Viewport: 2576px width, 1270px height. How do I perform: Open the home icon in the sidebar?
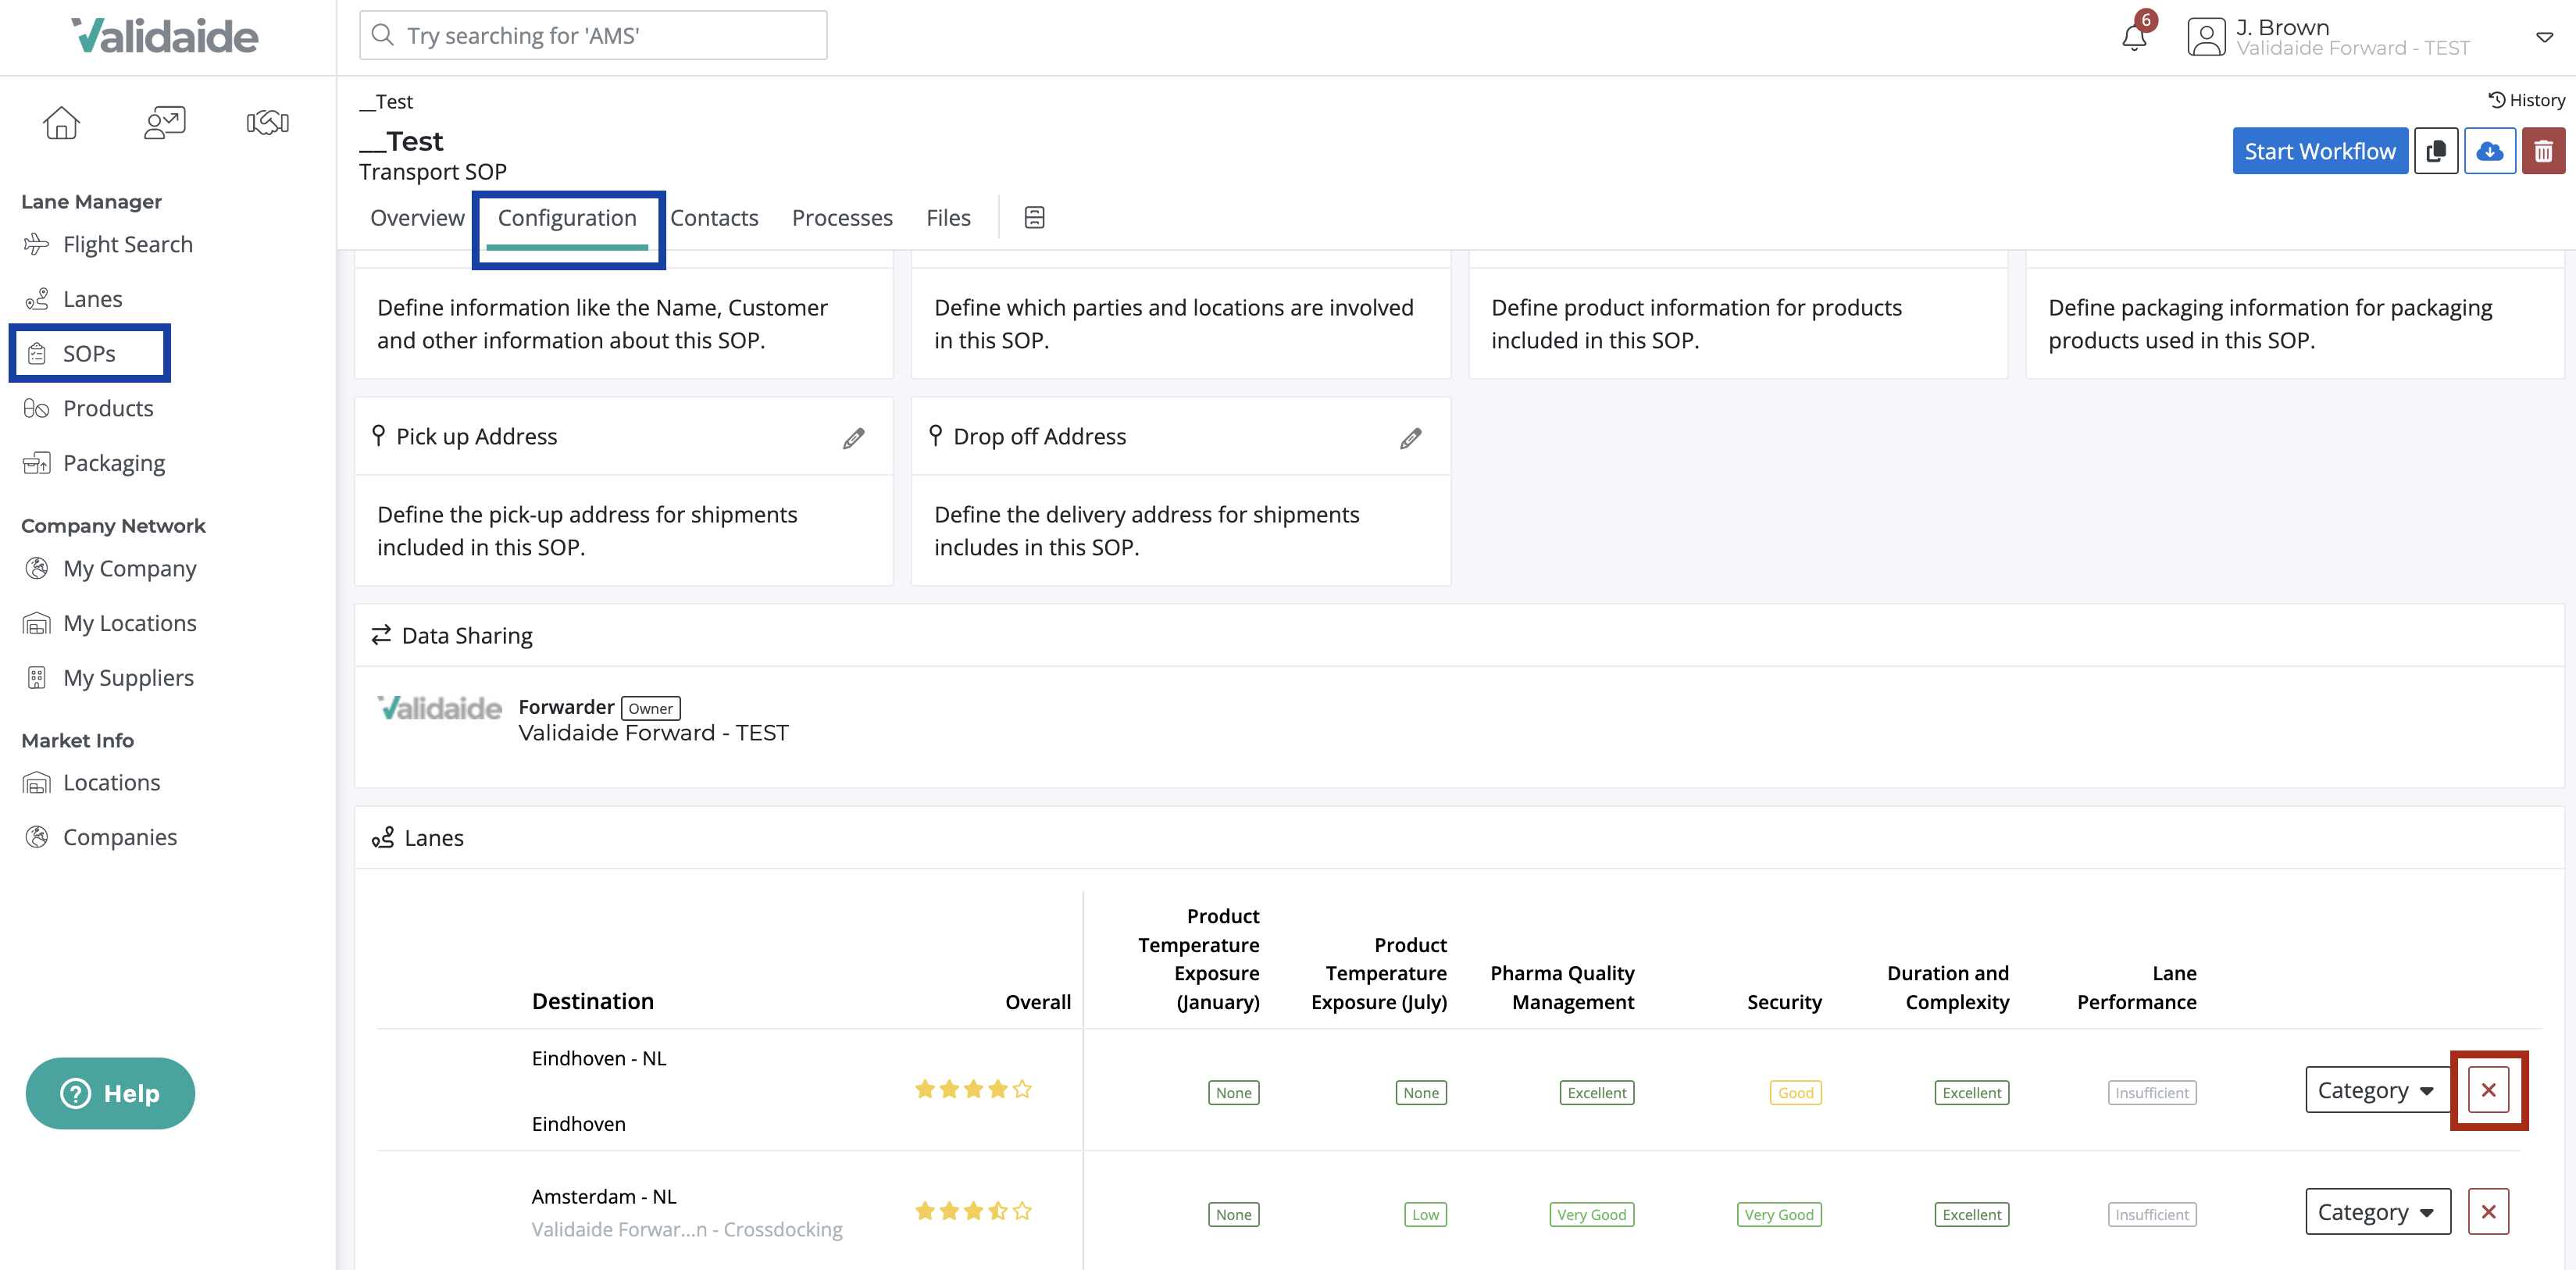click(61, 122)
